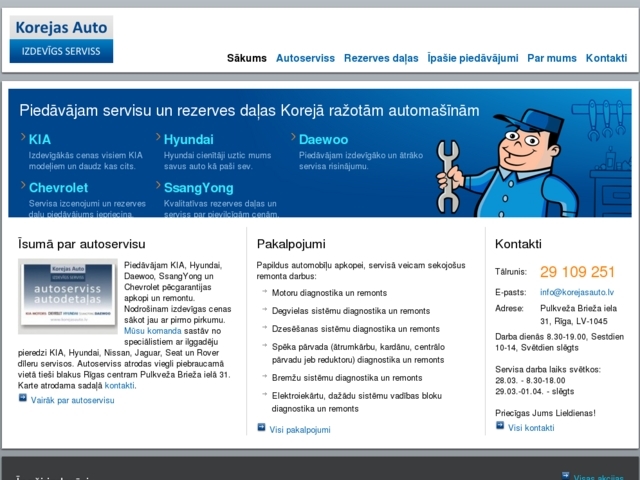Click the arrow icon beside Visas akcijas
This screenshot has width=640, height=480.
(x=565, y=475)
